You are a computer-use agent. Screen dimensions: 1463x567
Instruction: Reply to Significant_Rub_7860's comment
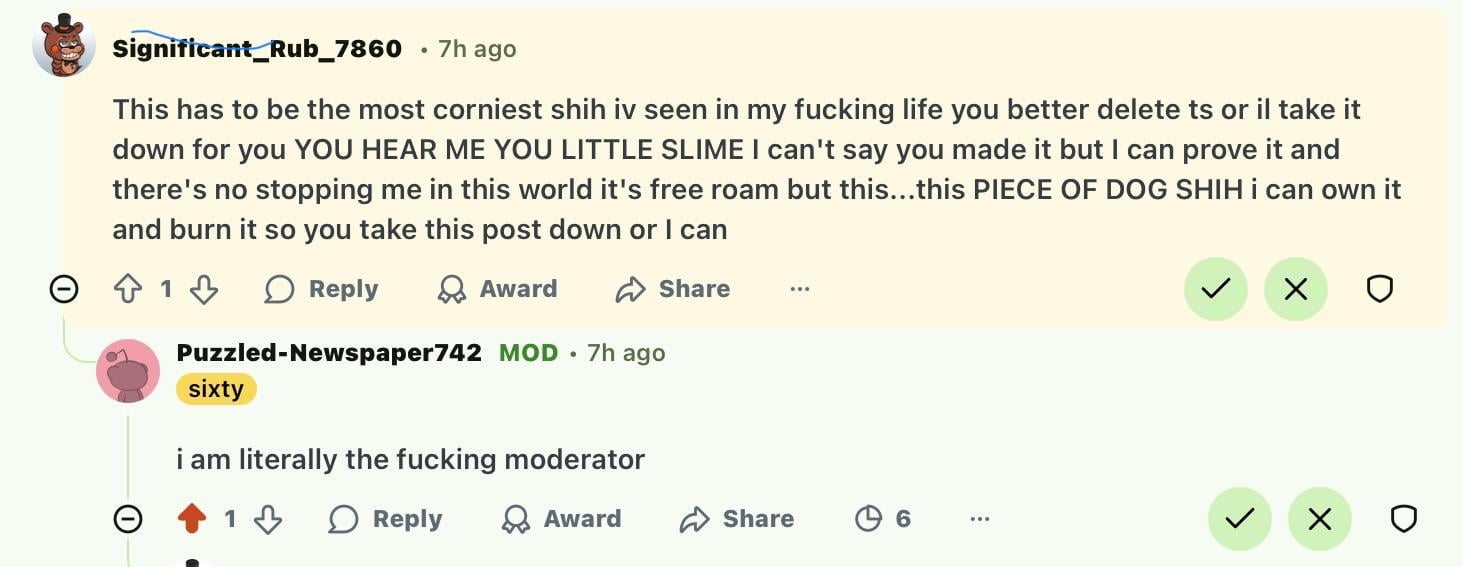click(322, 290)
